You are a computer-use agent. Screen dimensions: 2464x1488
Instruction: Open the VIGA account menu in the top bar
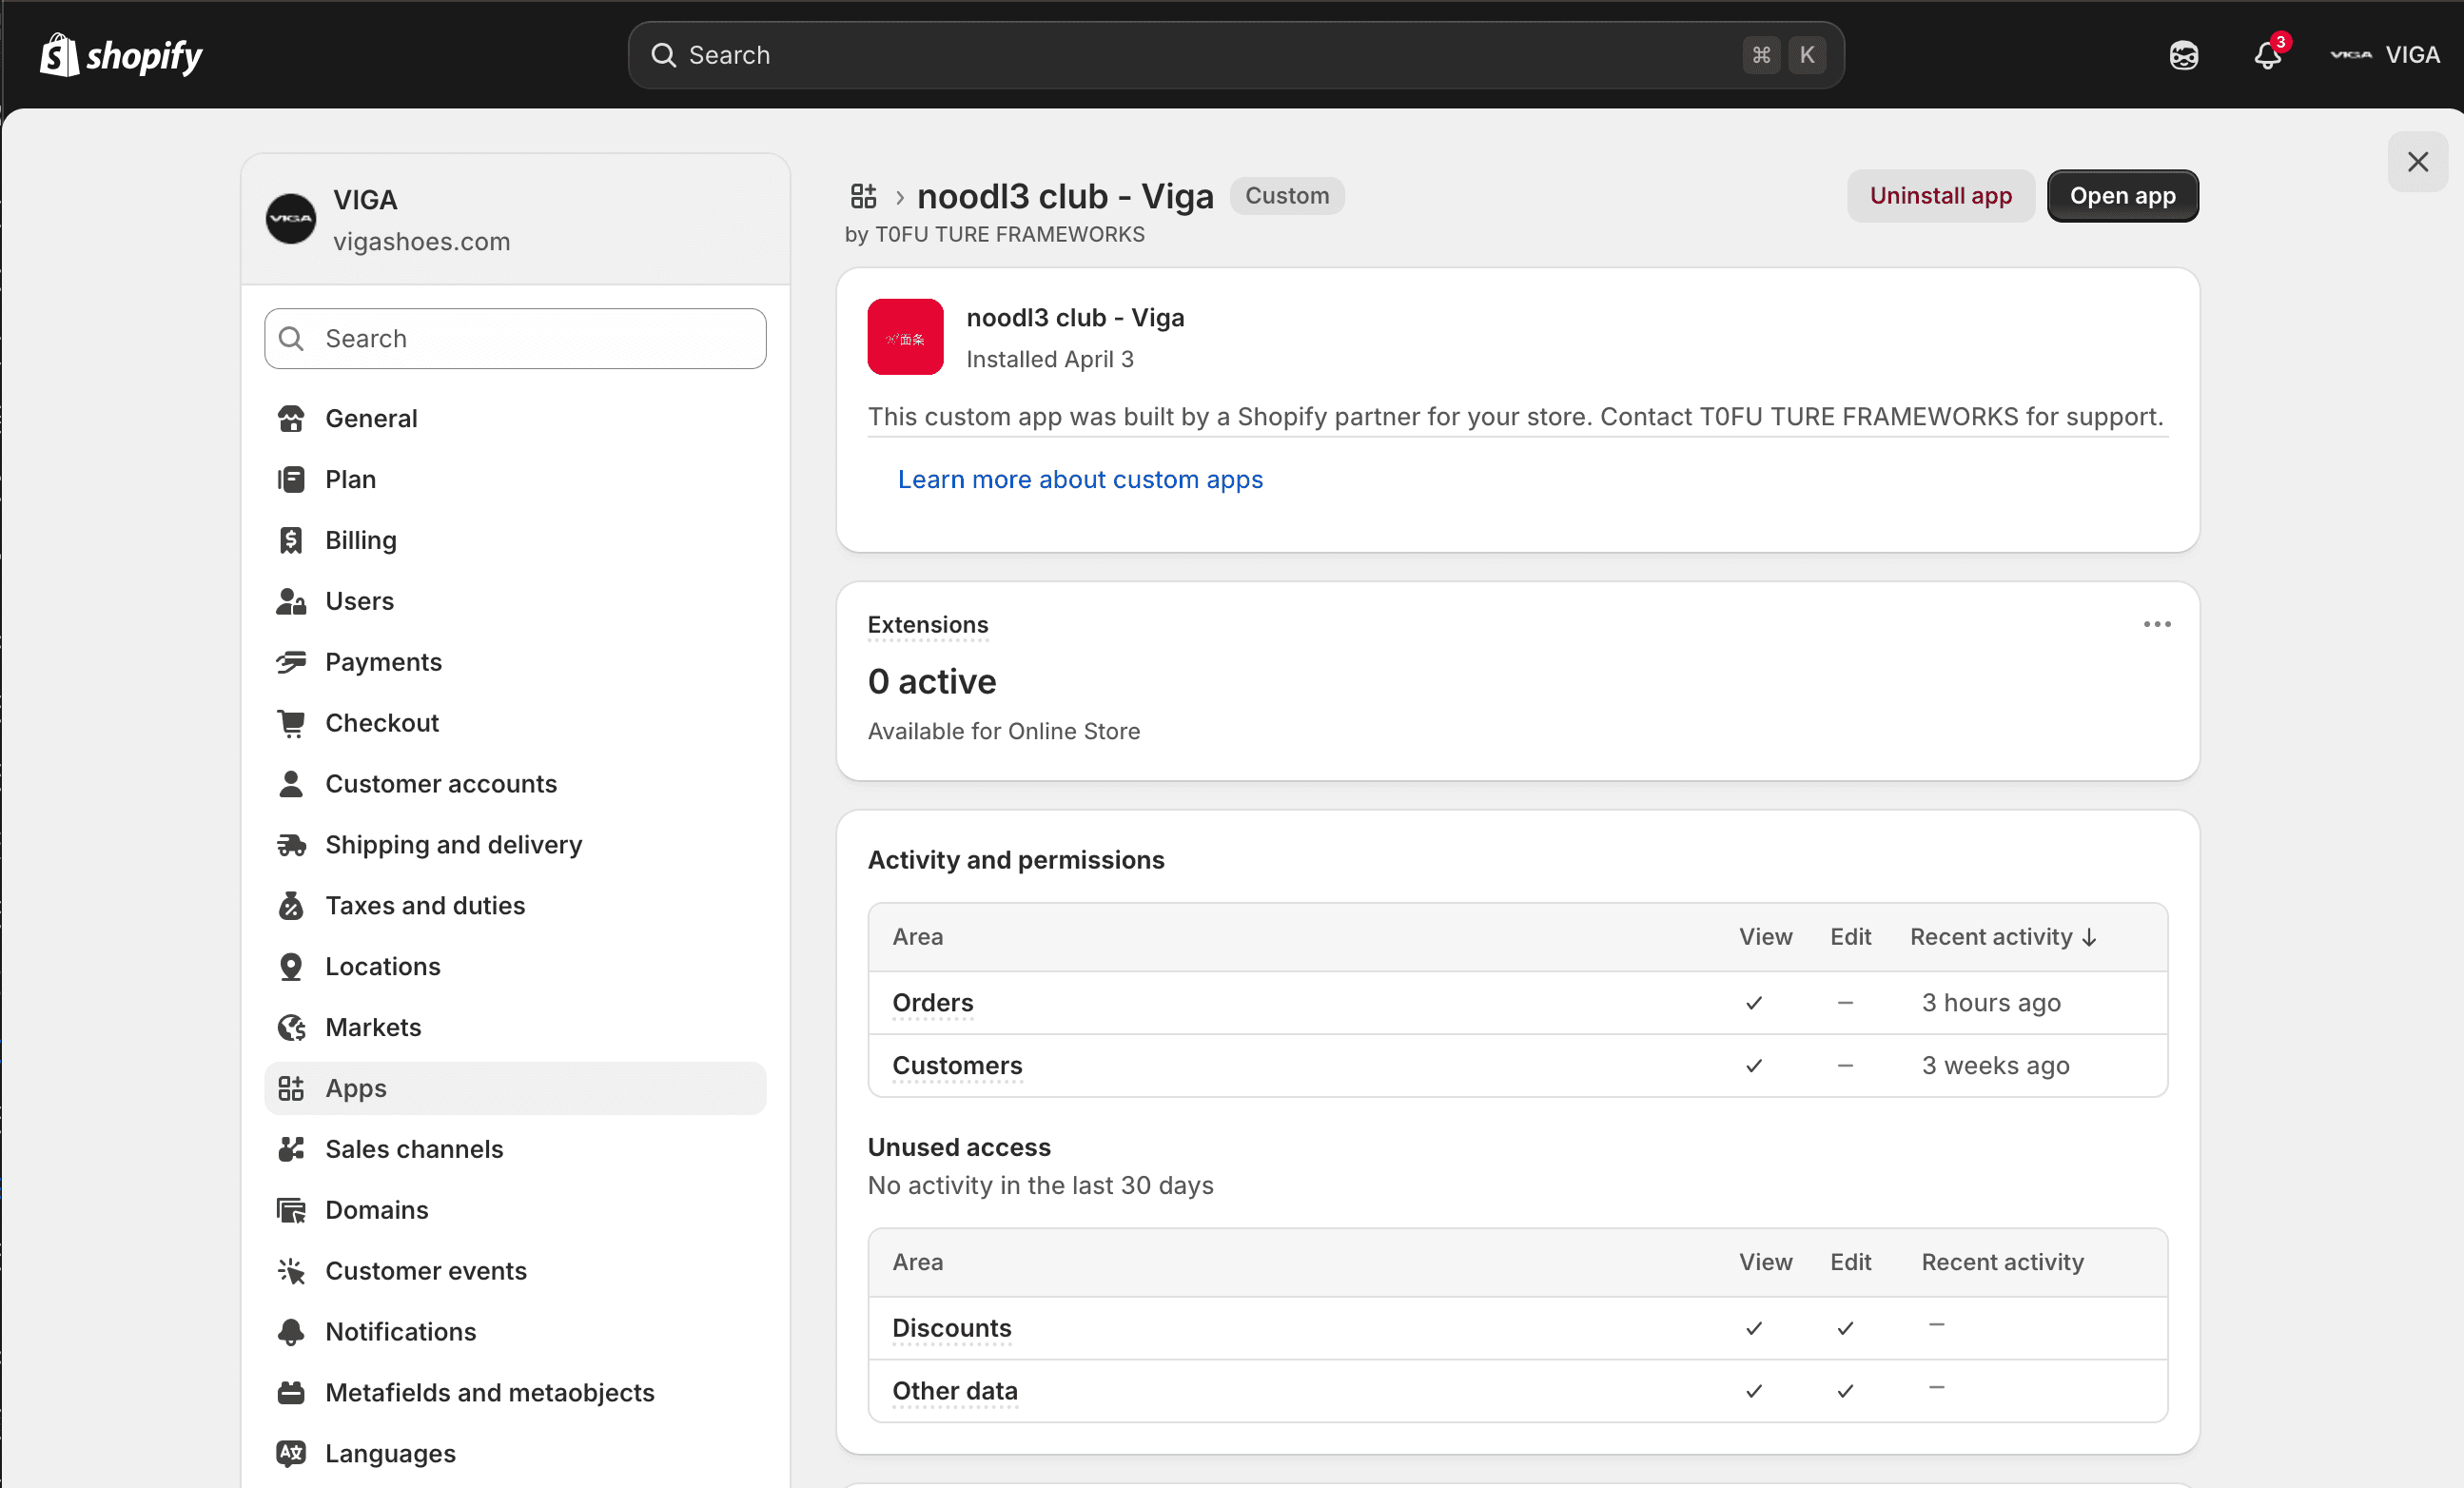(2384, 55)
